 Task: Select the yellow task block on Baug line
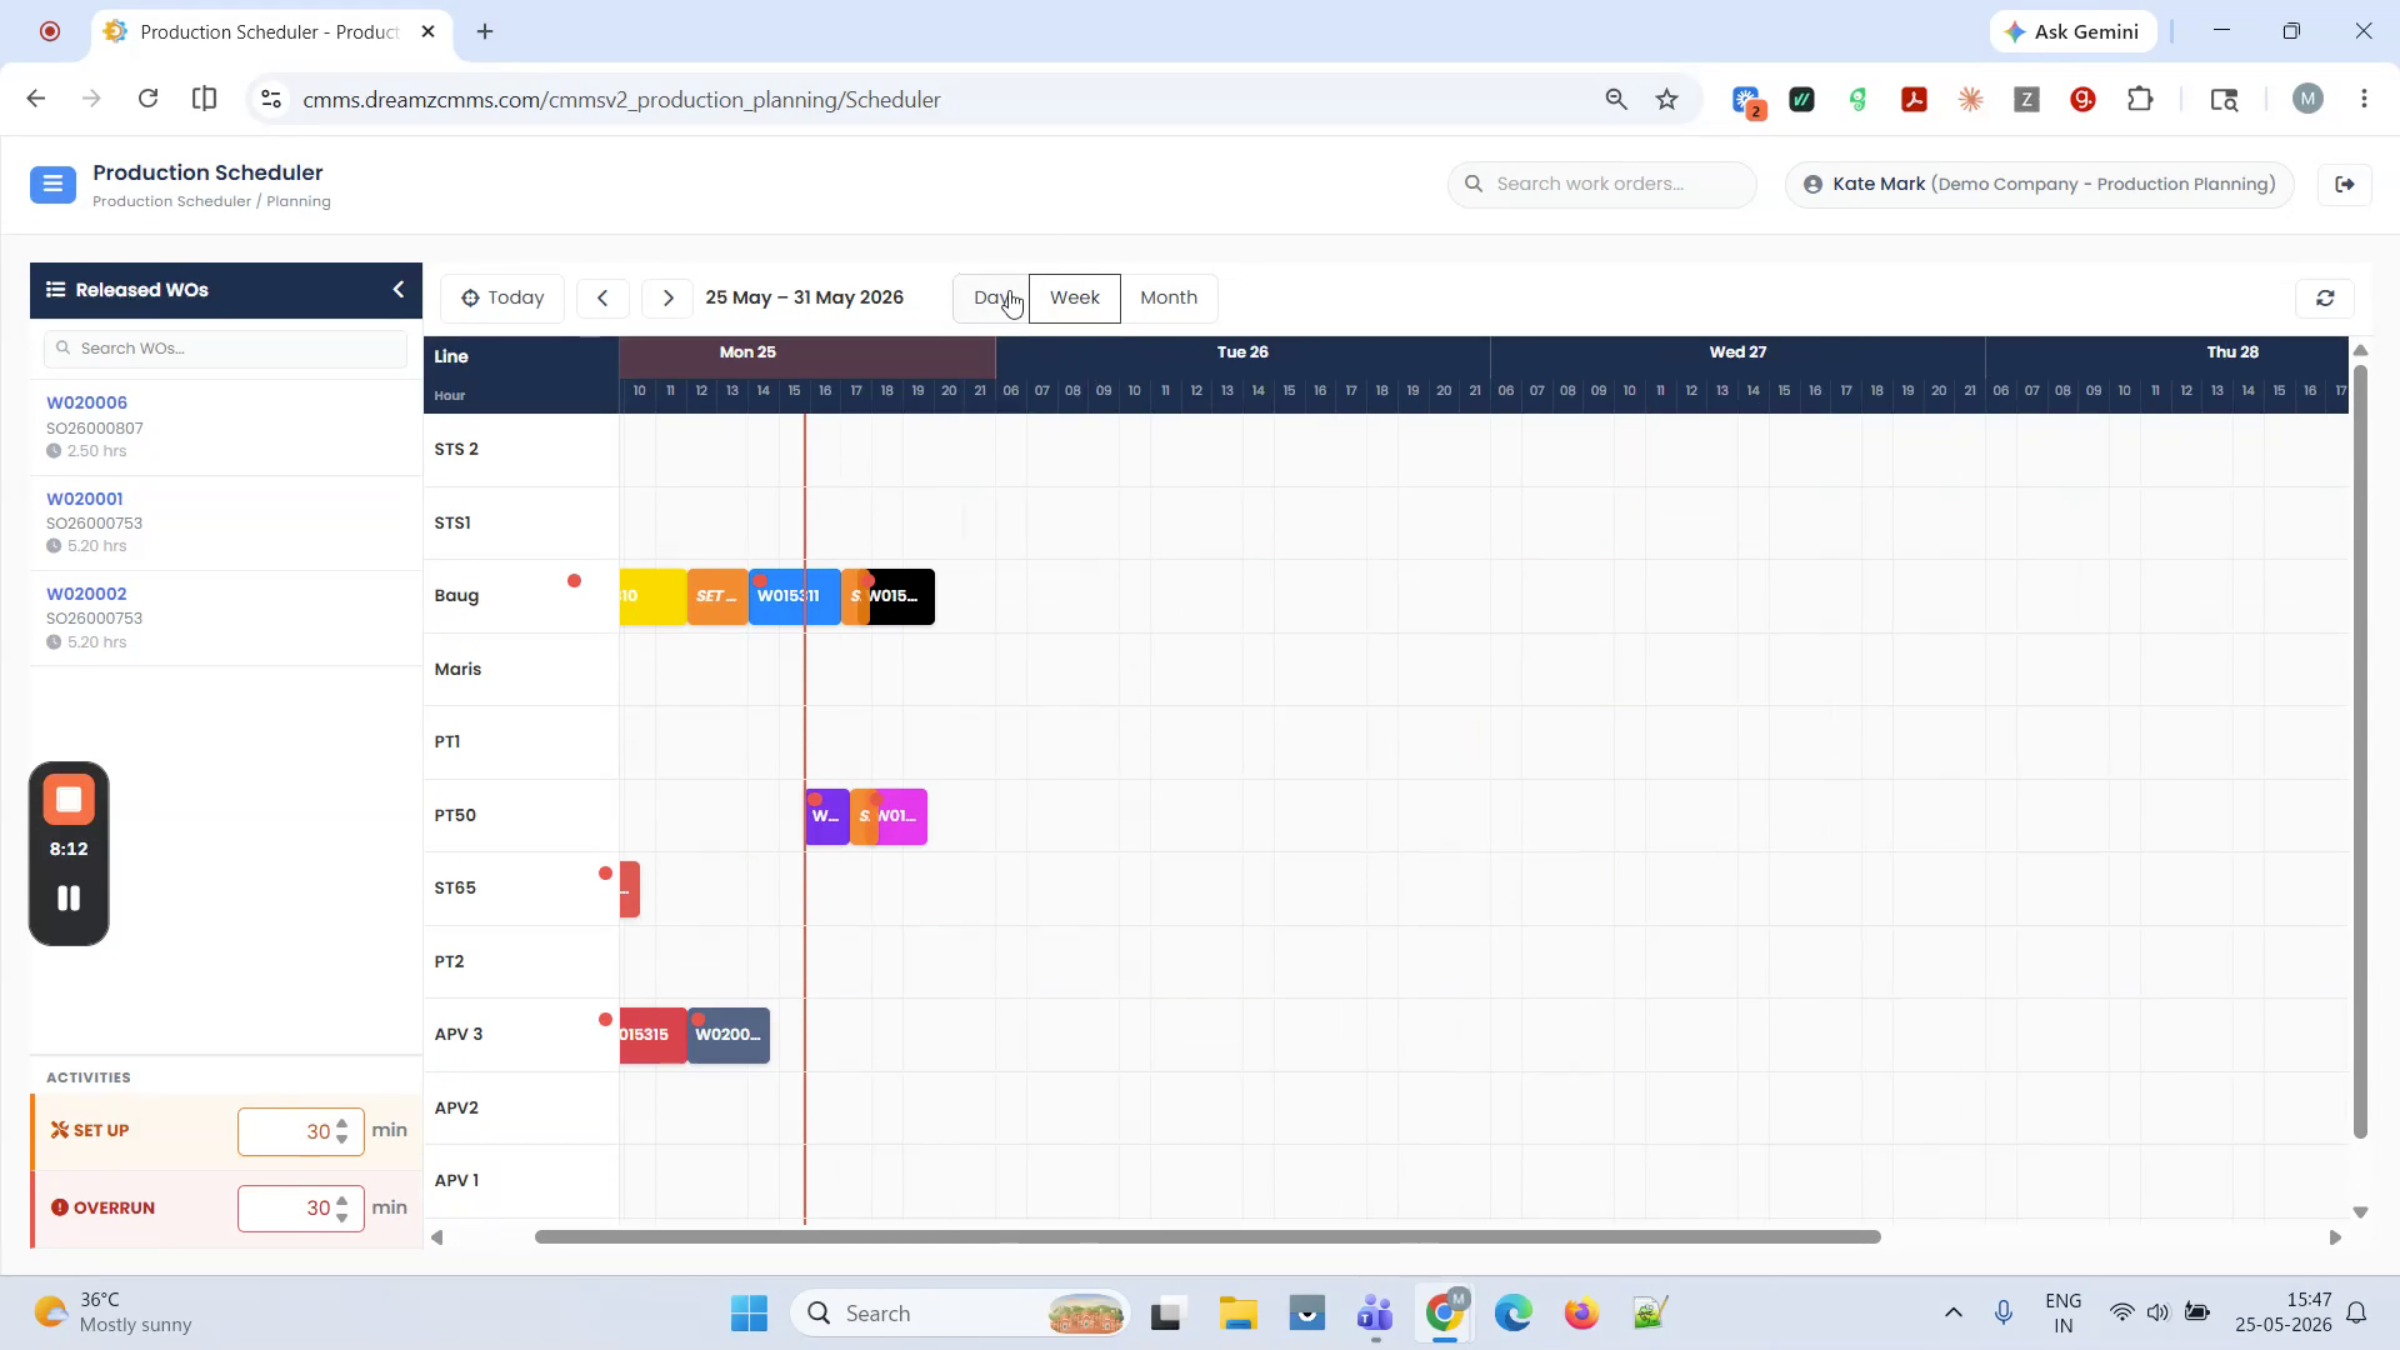click(x=653, y=596)
